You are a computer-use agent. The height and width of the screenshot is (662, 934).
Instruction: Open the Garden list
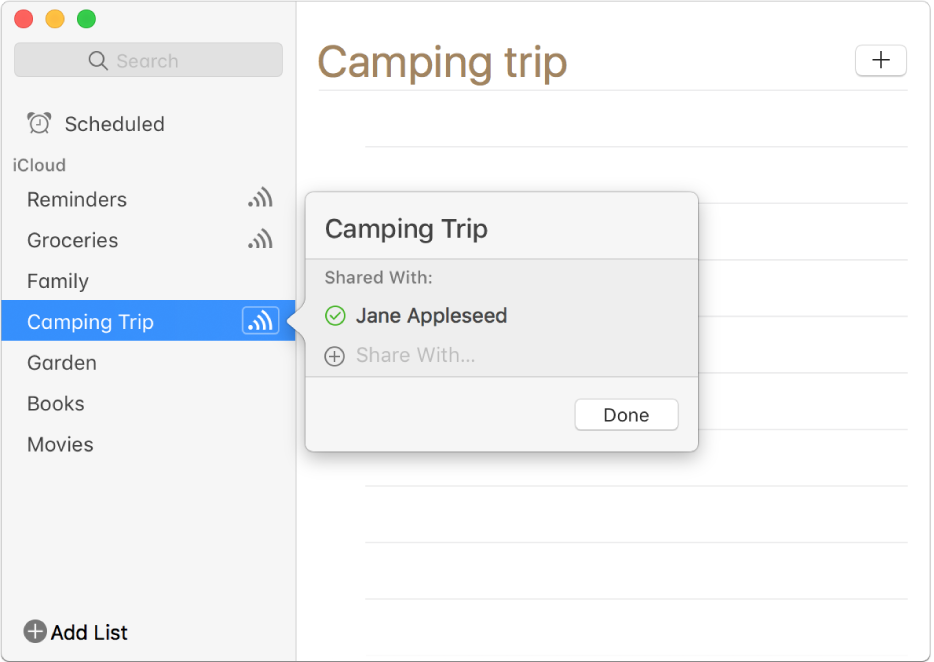click(x=62, y=363)
